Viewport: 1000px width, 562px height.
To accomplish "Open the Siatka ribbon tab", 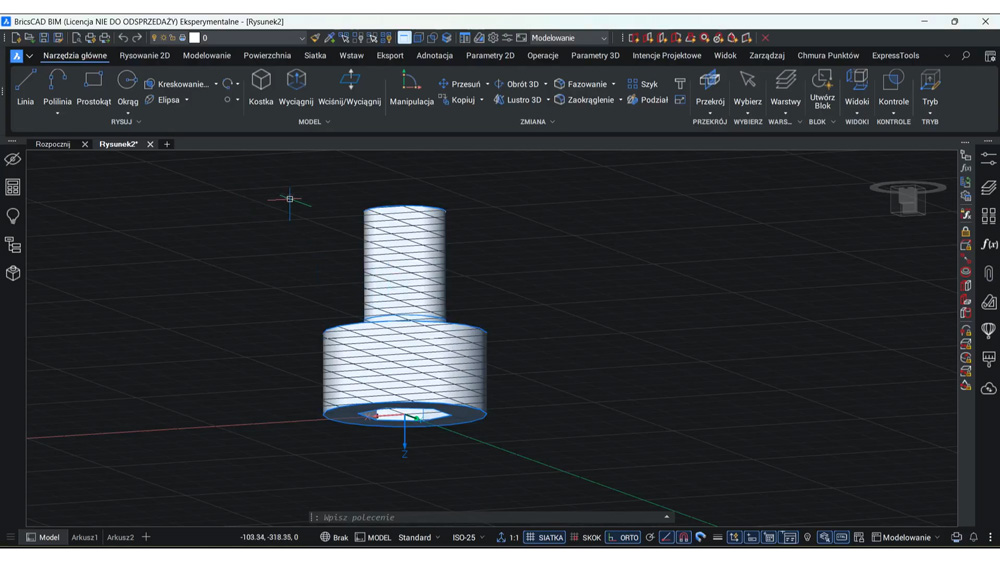I will (x=315, y=55).
